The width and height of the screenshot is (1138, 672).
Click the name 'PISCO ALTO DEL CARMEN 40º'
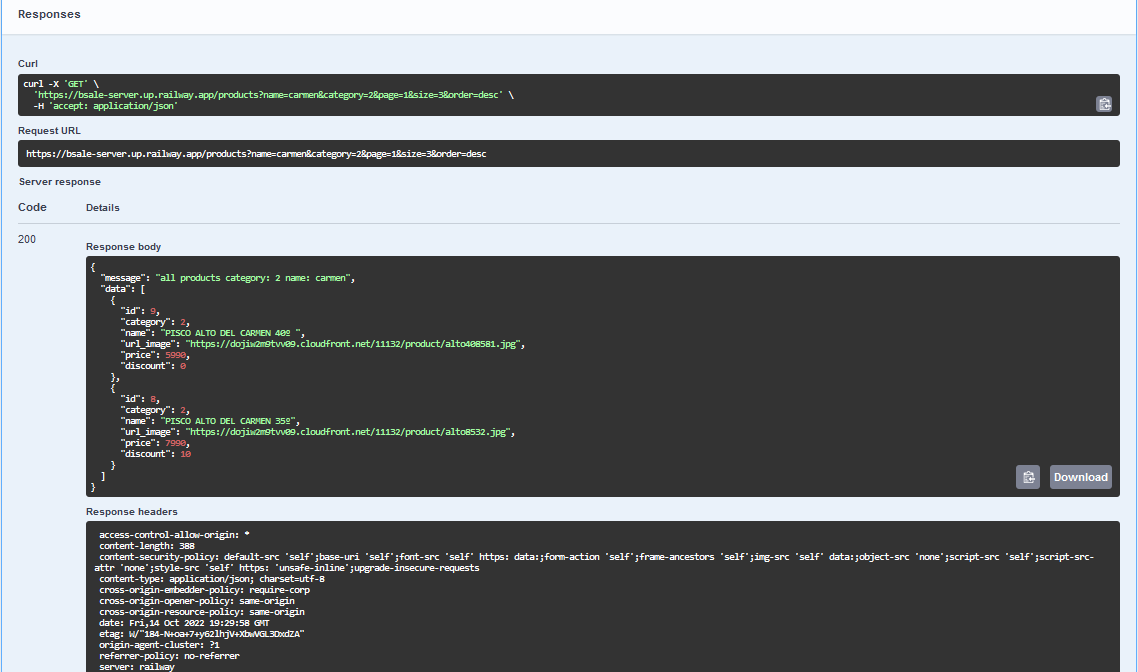coord(231,333)
